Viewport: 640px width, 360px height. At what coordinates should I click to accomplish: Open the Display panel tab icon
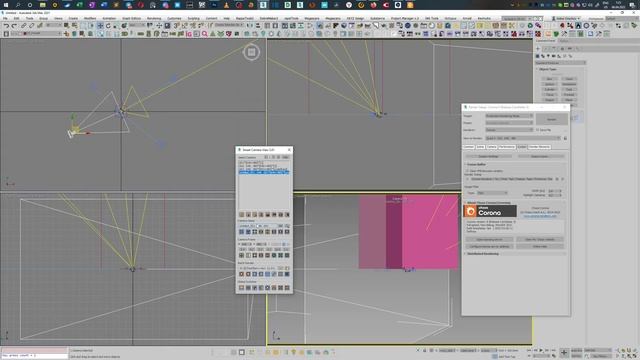click(x=570, y=49)
